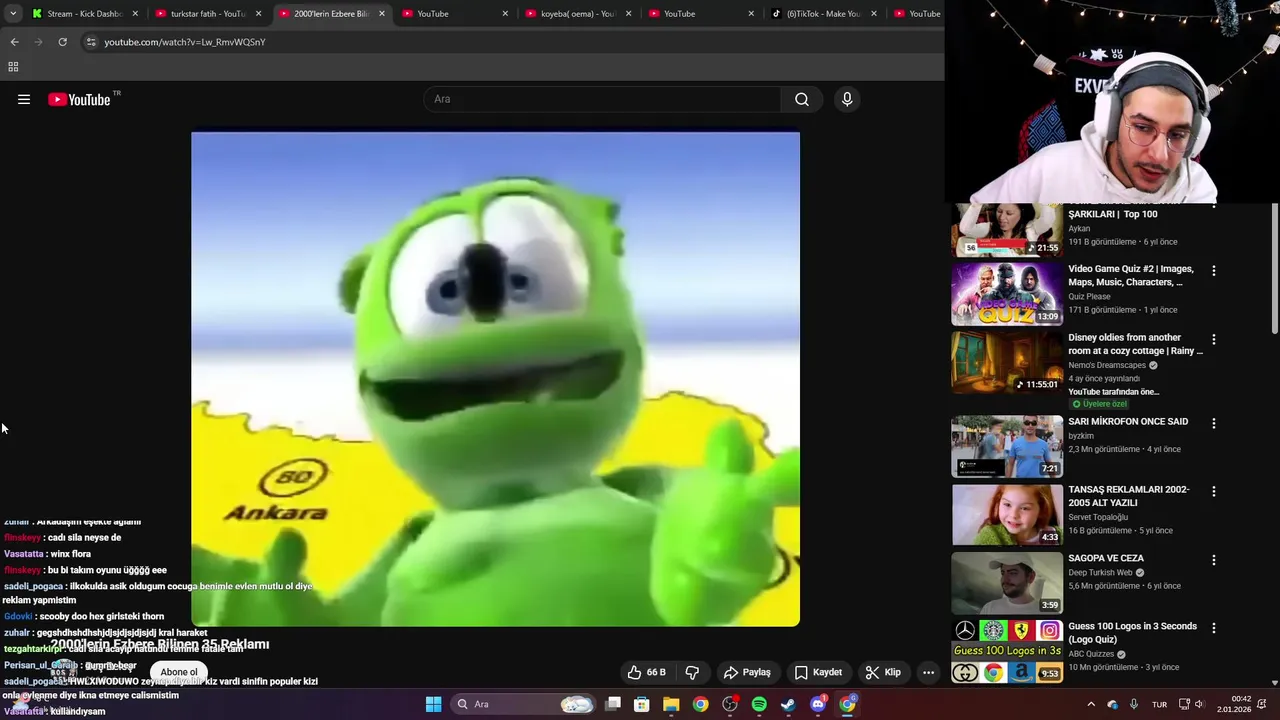Click the page's vertical scrollbar

tap(1275, 270)
